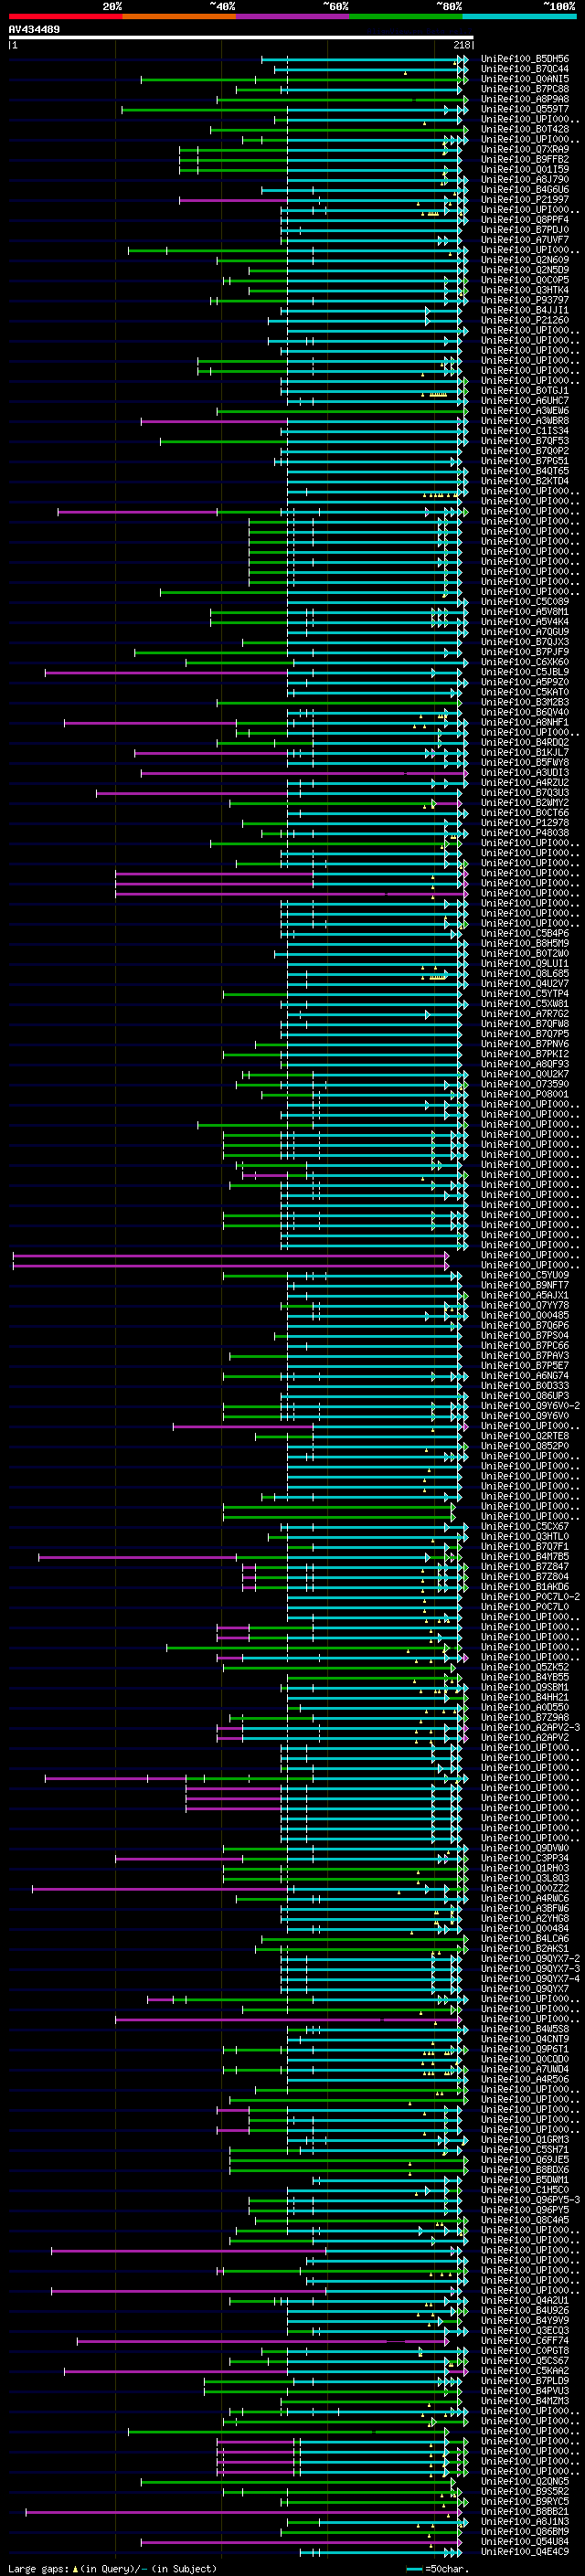The height and width of the screenshot is (2576, 585).
Task: Select the UniRef100_B0TGJ1 label
Action: (x=525, y=391)
